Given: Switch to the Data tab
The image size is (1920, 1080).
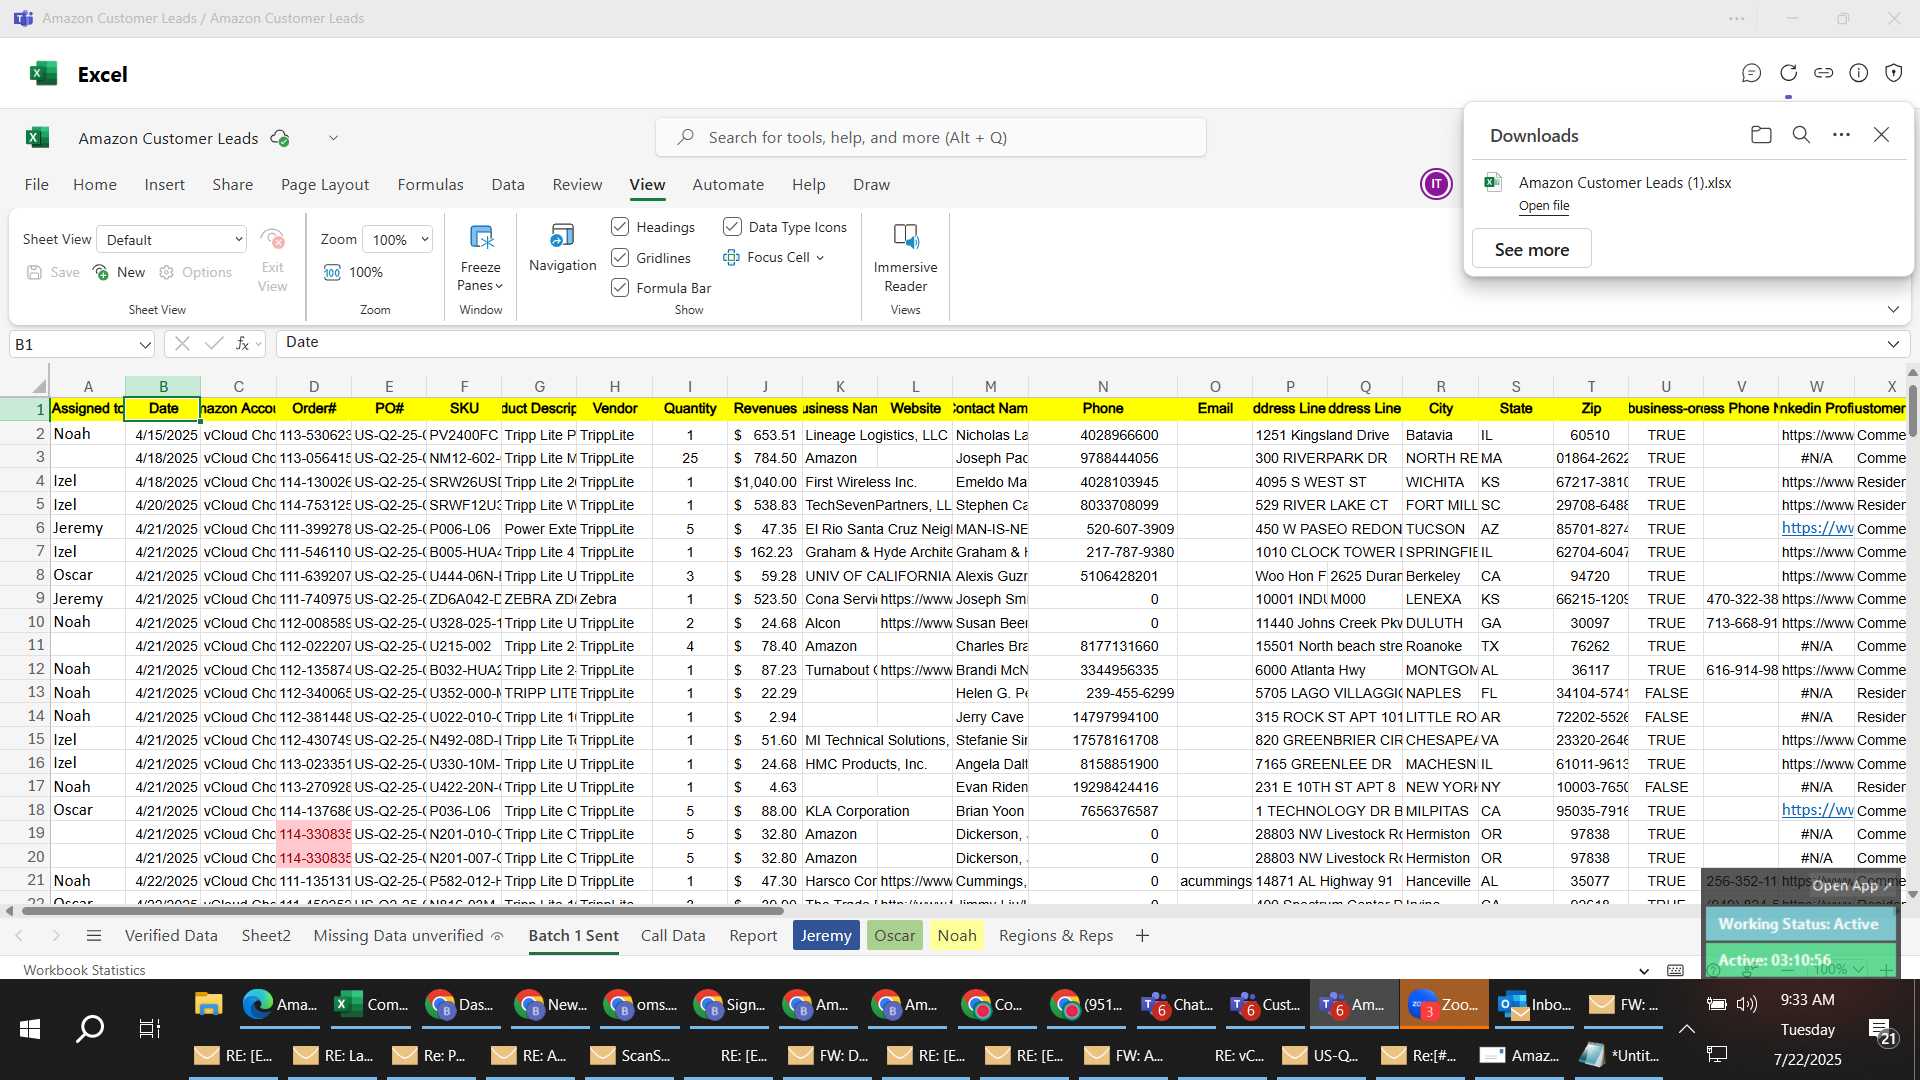Looking at the screenshot, I should pos(508,185).
